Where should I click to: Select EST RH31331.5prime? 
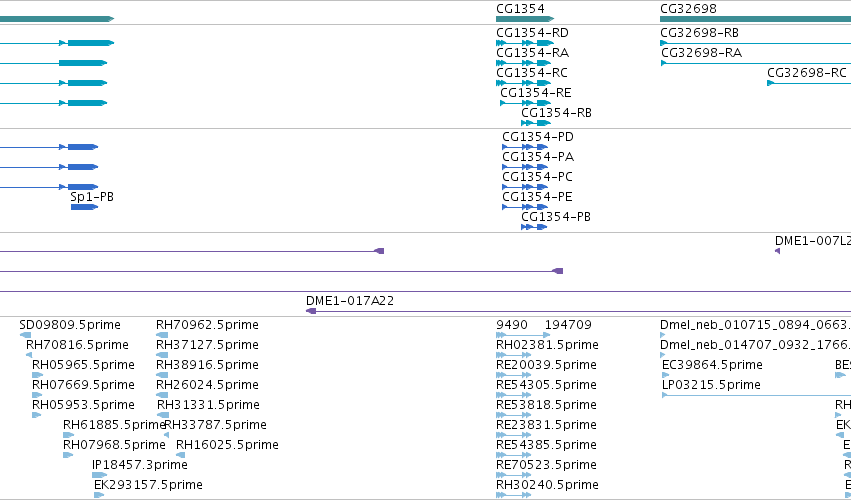163,415
